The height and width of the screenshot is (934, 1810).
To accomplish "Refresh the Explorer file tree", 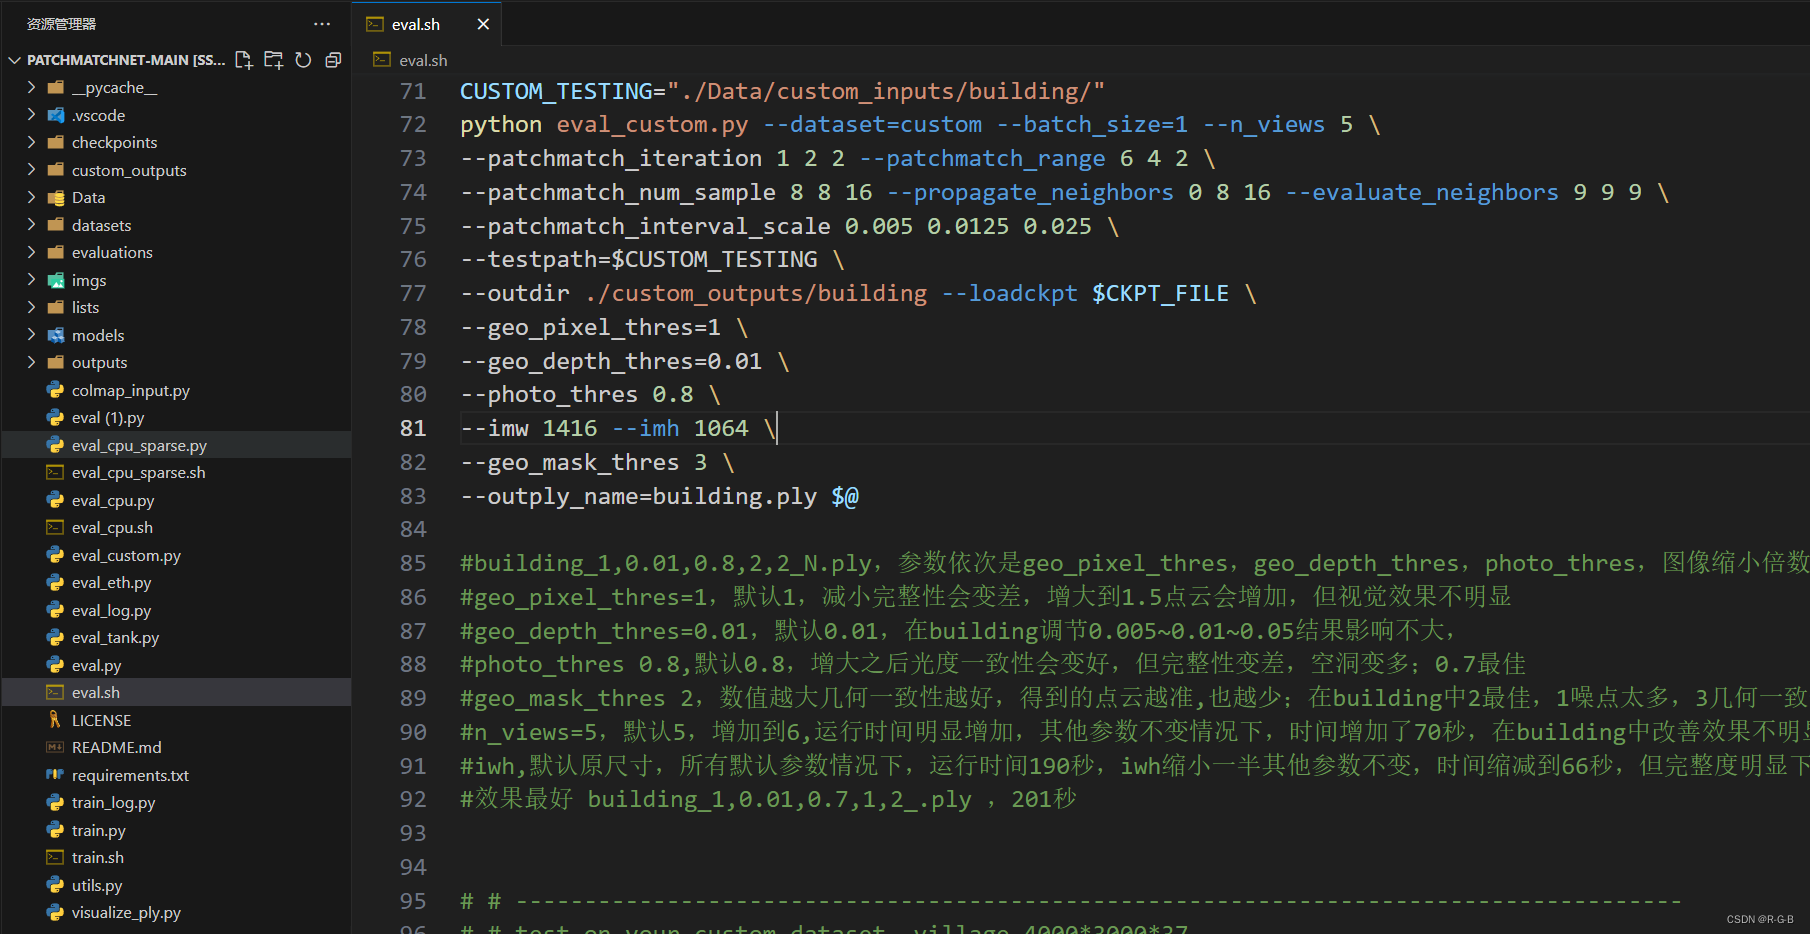I will click(x=303, y=60).
